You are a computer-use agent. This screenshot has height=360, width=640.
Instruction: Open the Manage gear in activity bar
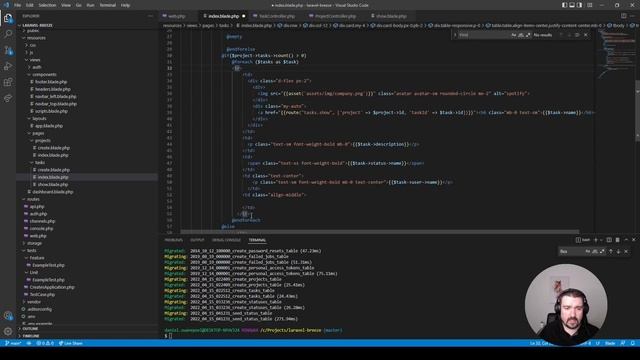8,331
